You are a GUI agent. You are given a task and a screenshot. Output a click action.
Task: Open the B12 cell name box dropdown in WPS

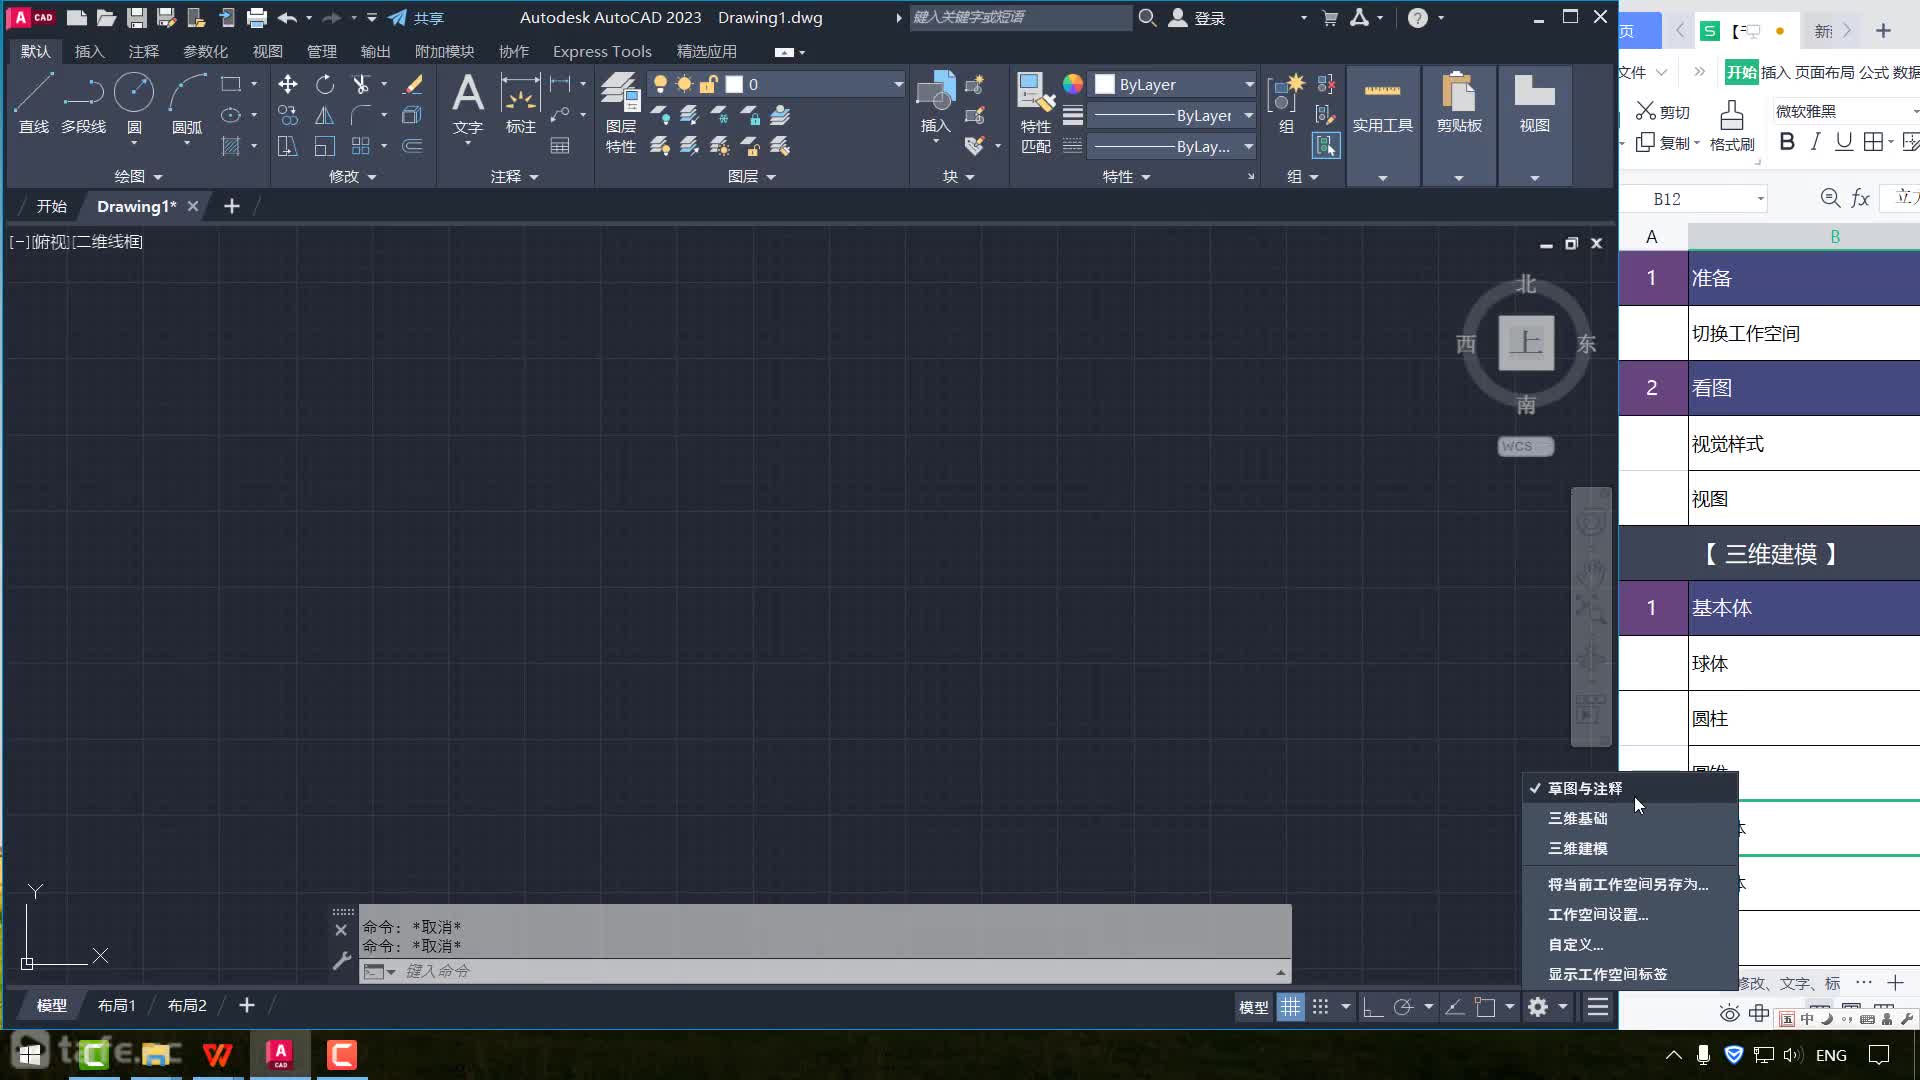click(x=1760, y=199)
